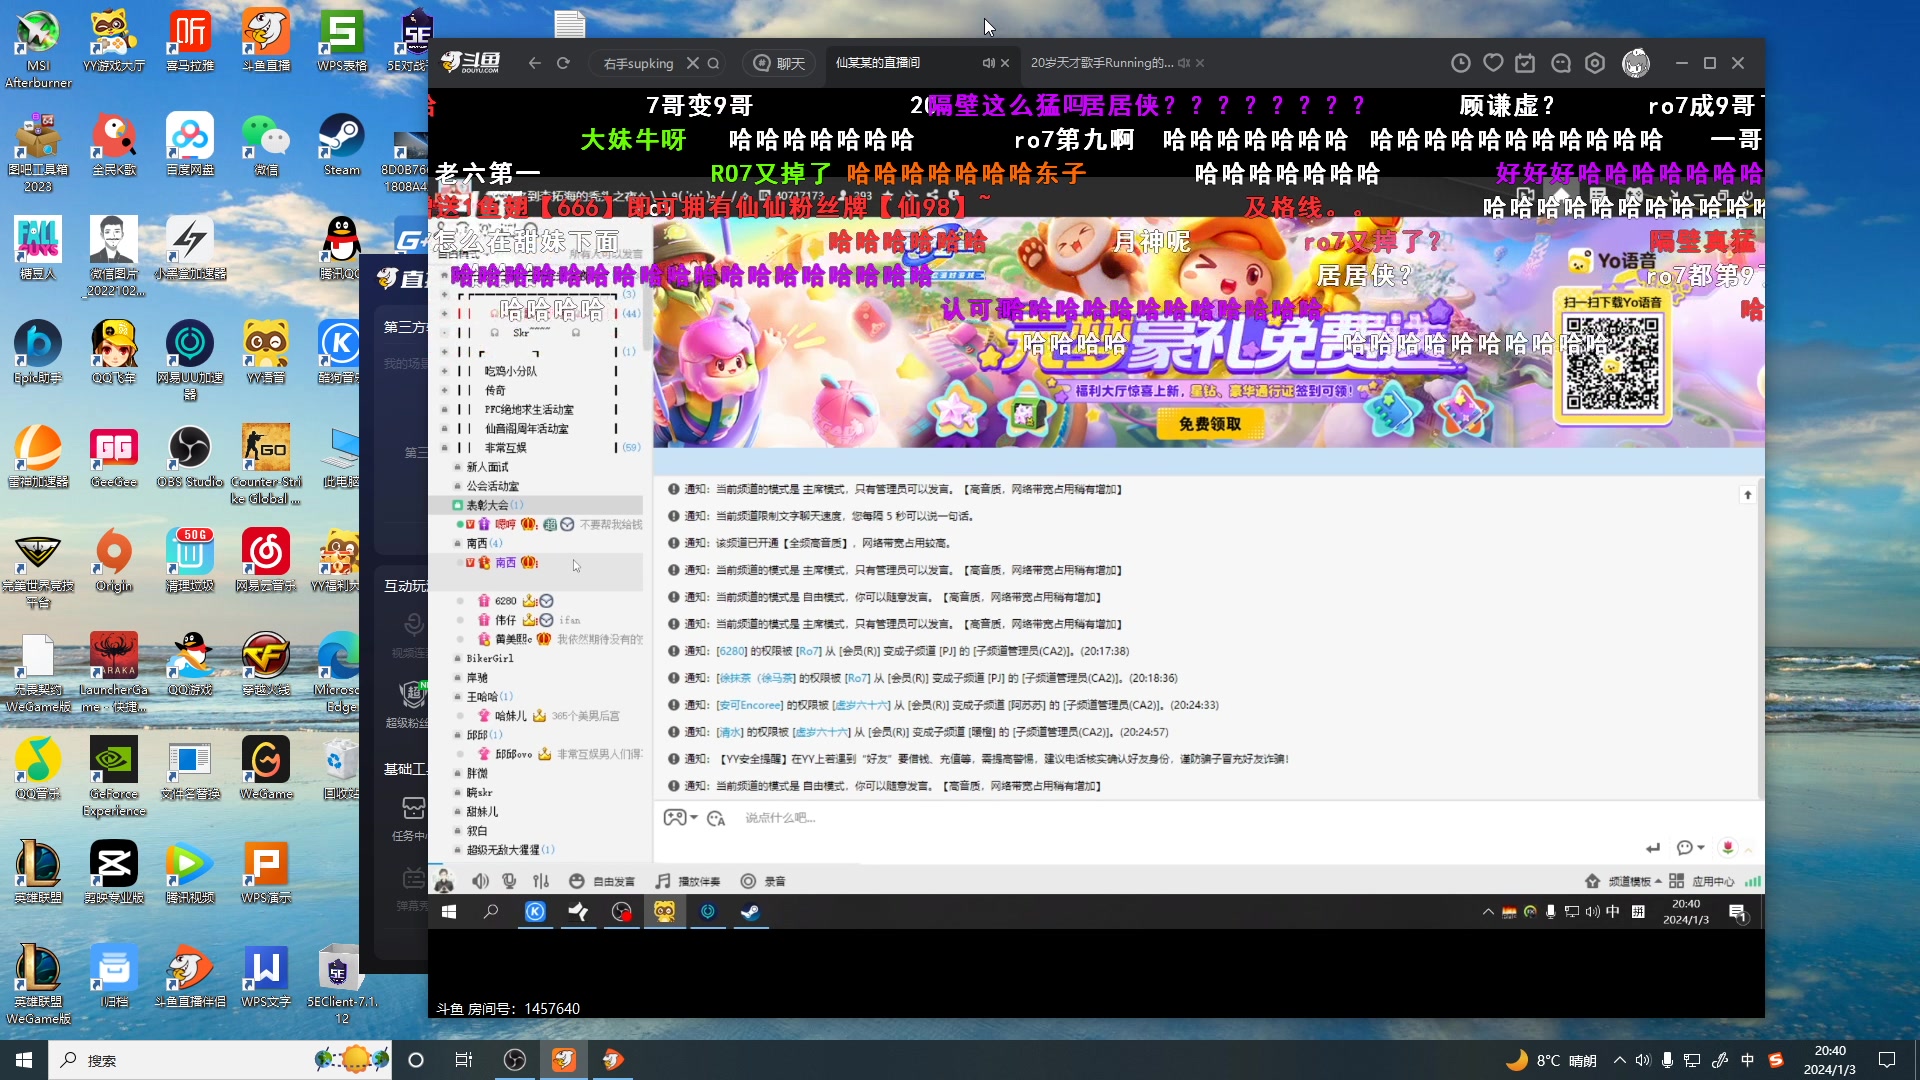Select the WPS文字 desktop icon
Image resolution: width=1920 pixels, height=1080 pixels.
[266, 976]
